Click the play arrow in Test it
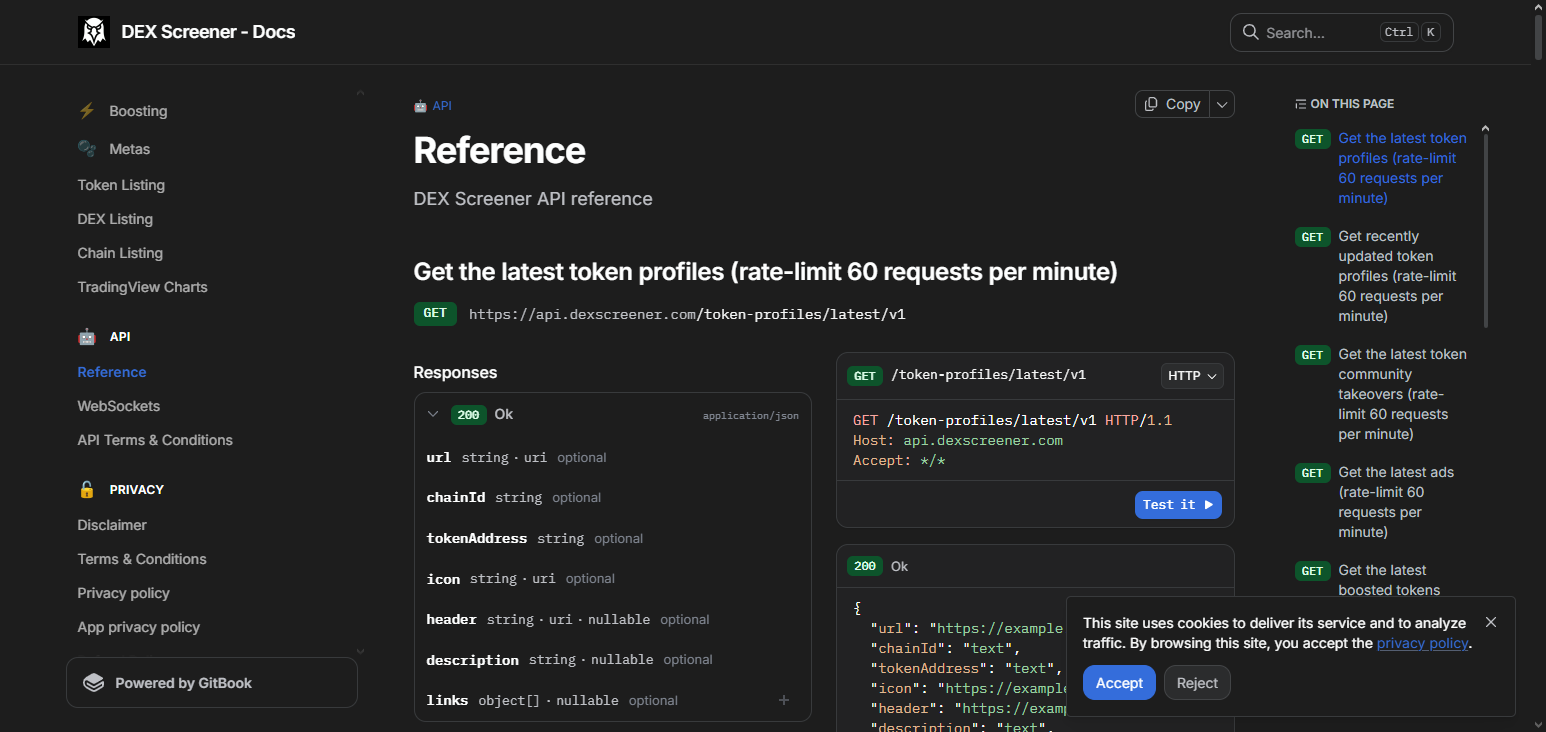 tap(1208, 505)
